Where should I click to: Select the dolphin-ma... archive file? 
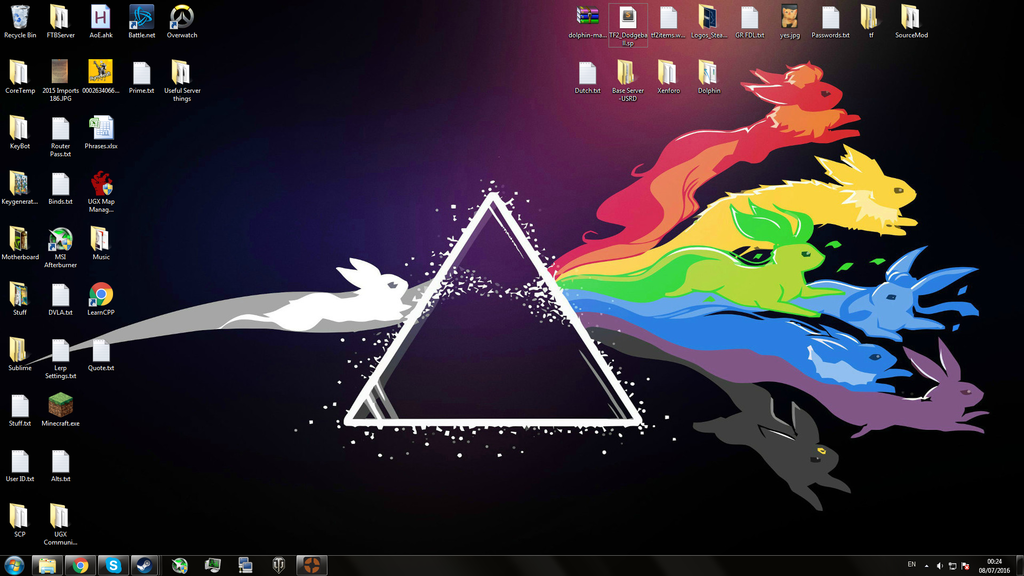tap(587, 22)
